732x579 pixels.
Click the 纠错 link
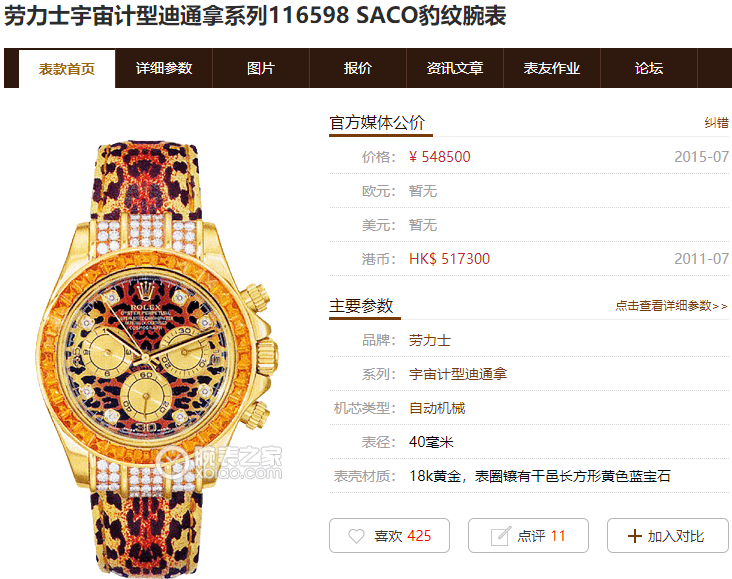tap(717, 123)
